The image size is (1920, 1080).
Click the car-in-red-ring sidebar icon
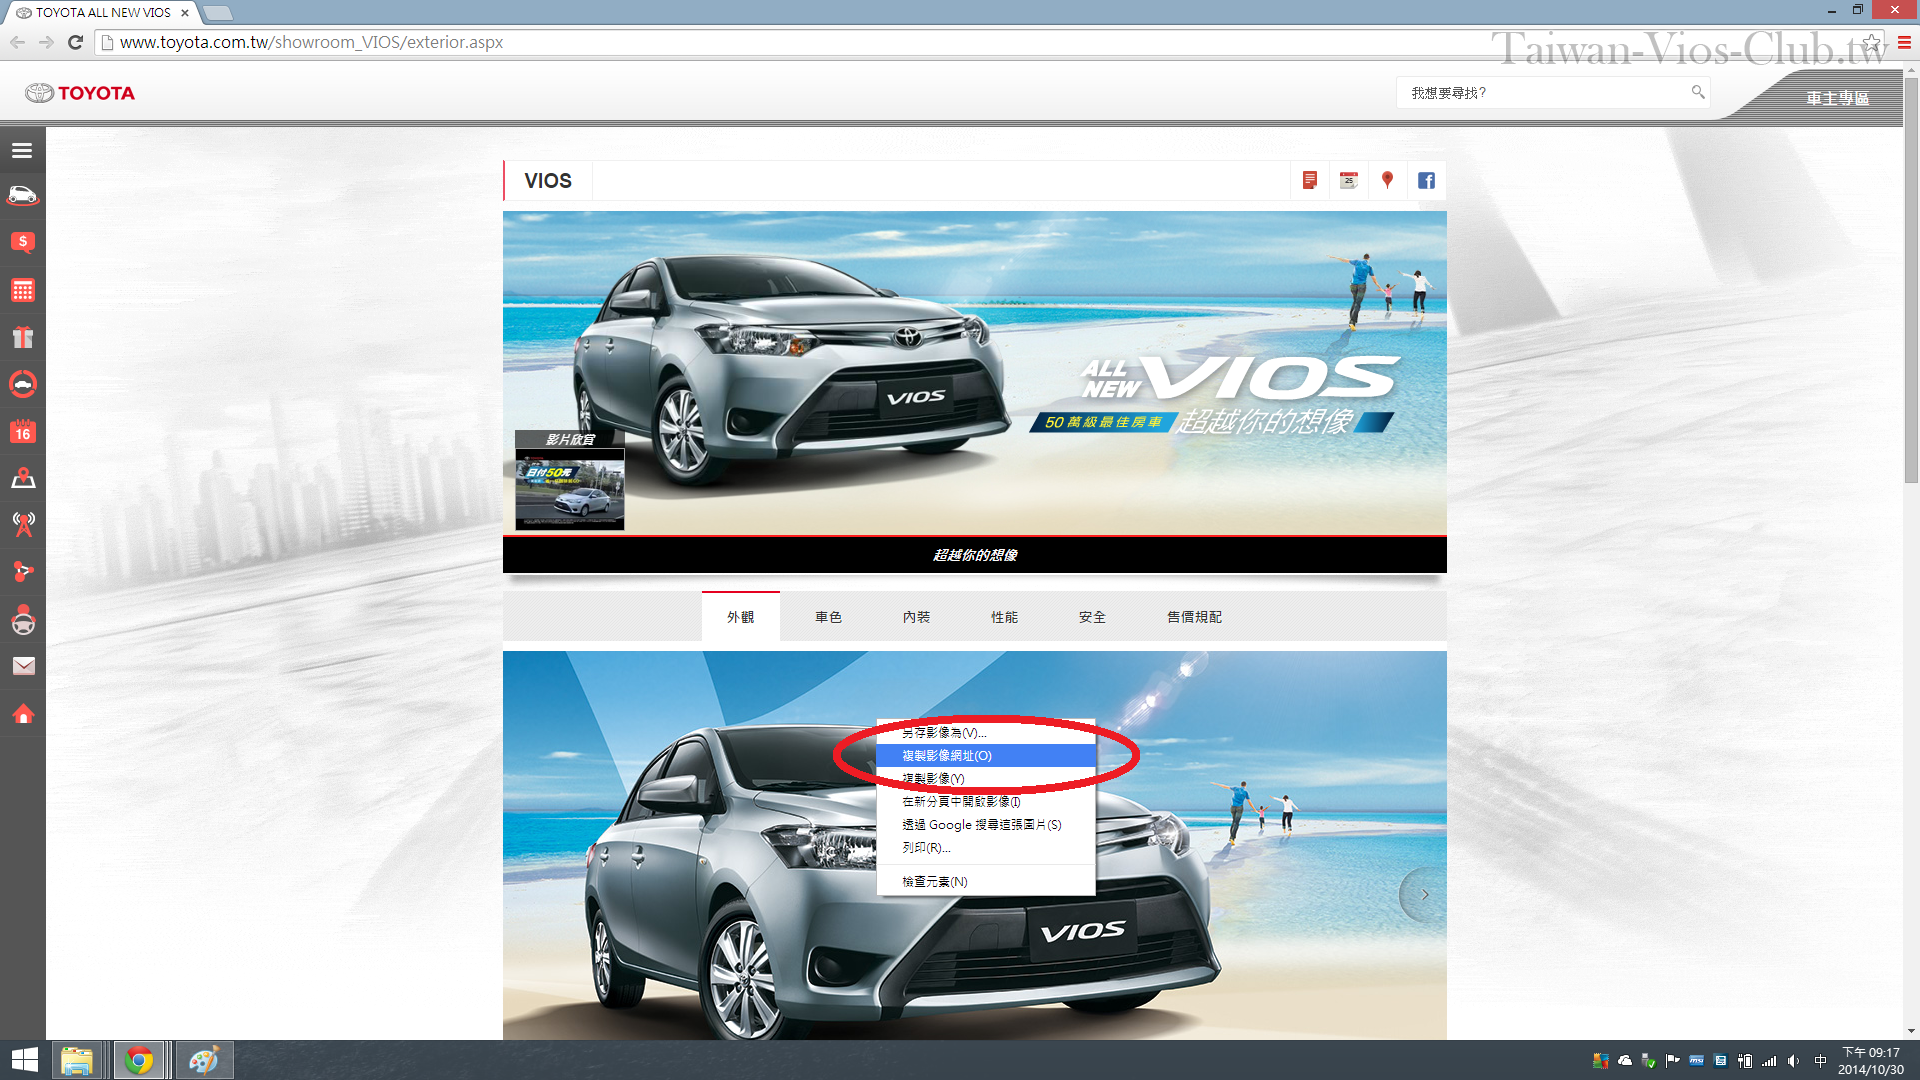pyautogui.click(x=22, y=384)
